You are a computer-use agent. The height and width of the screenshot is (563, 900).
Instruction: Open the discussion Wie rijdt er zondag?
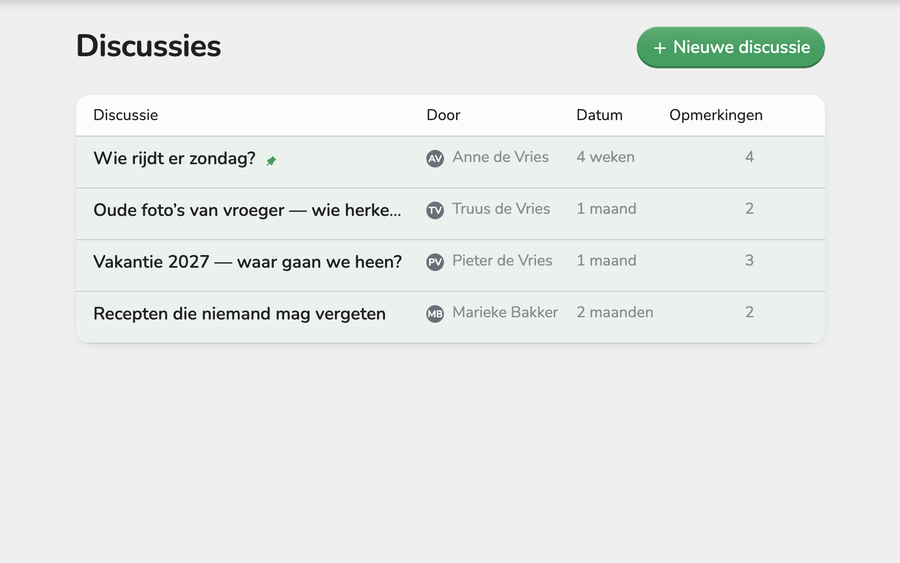pyautogui.click(x=174, y=158)
